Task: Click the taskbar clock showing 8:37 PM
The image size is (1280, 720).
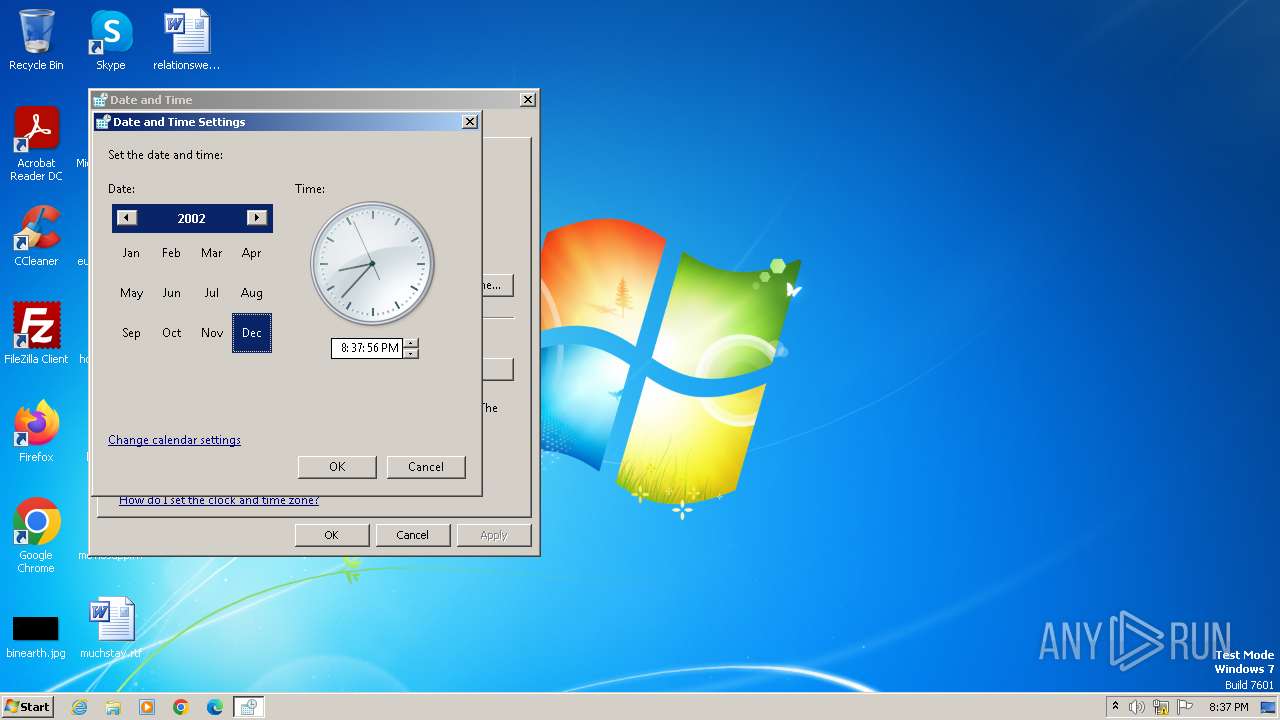Action: 1228,707
